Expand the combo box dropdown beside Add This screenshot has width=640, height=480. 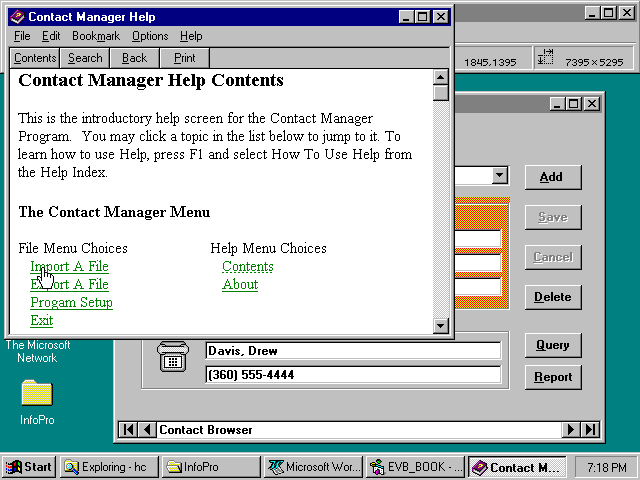[499, 176]
